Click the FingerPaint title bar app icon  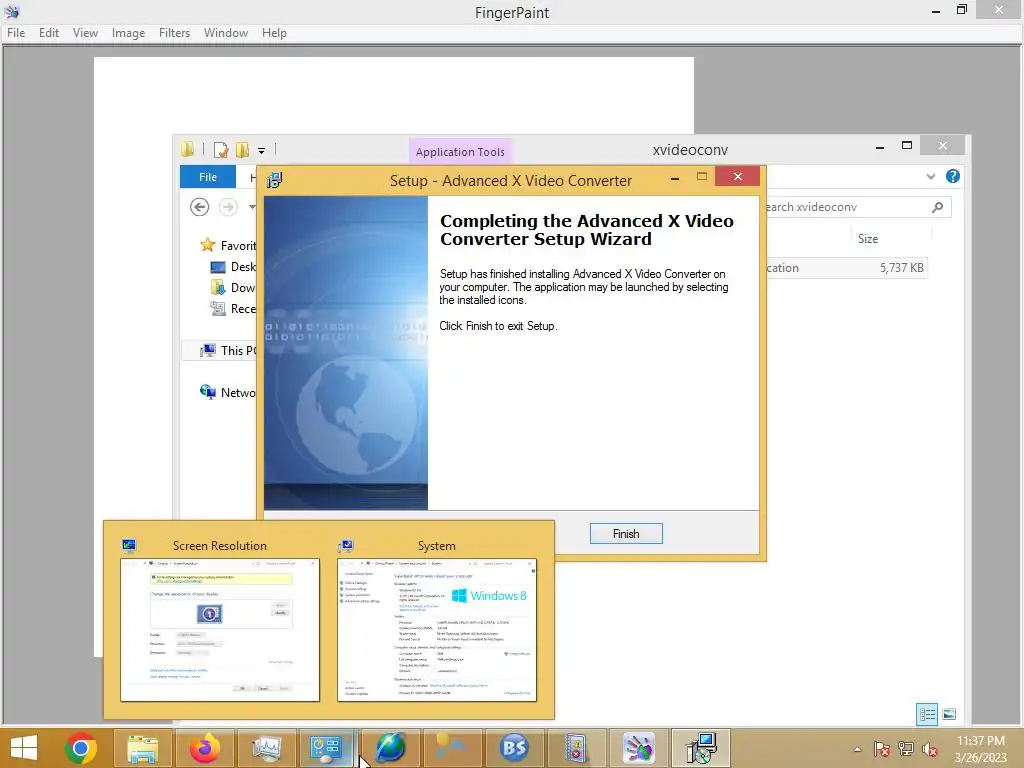[12, 11]
